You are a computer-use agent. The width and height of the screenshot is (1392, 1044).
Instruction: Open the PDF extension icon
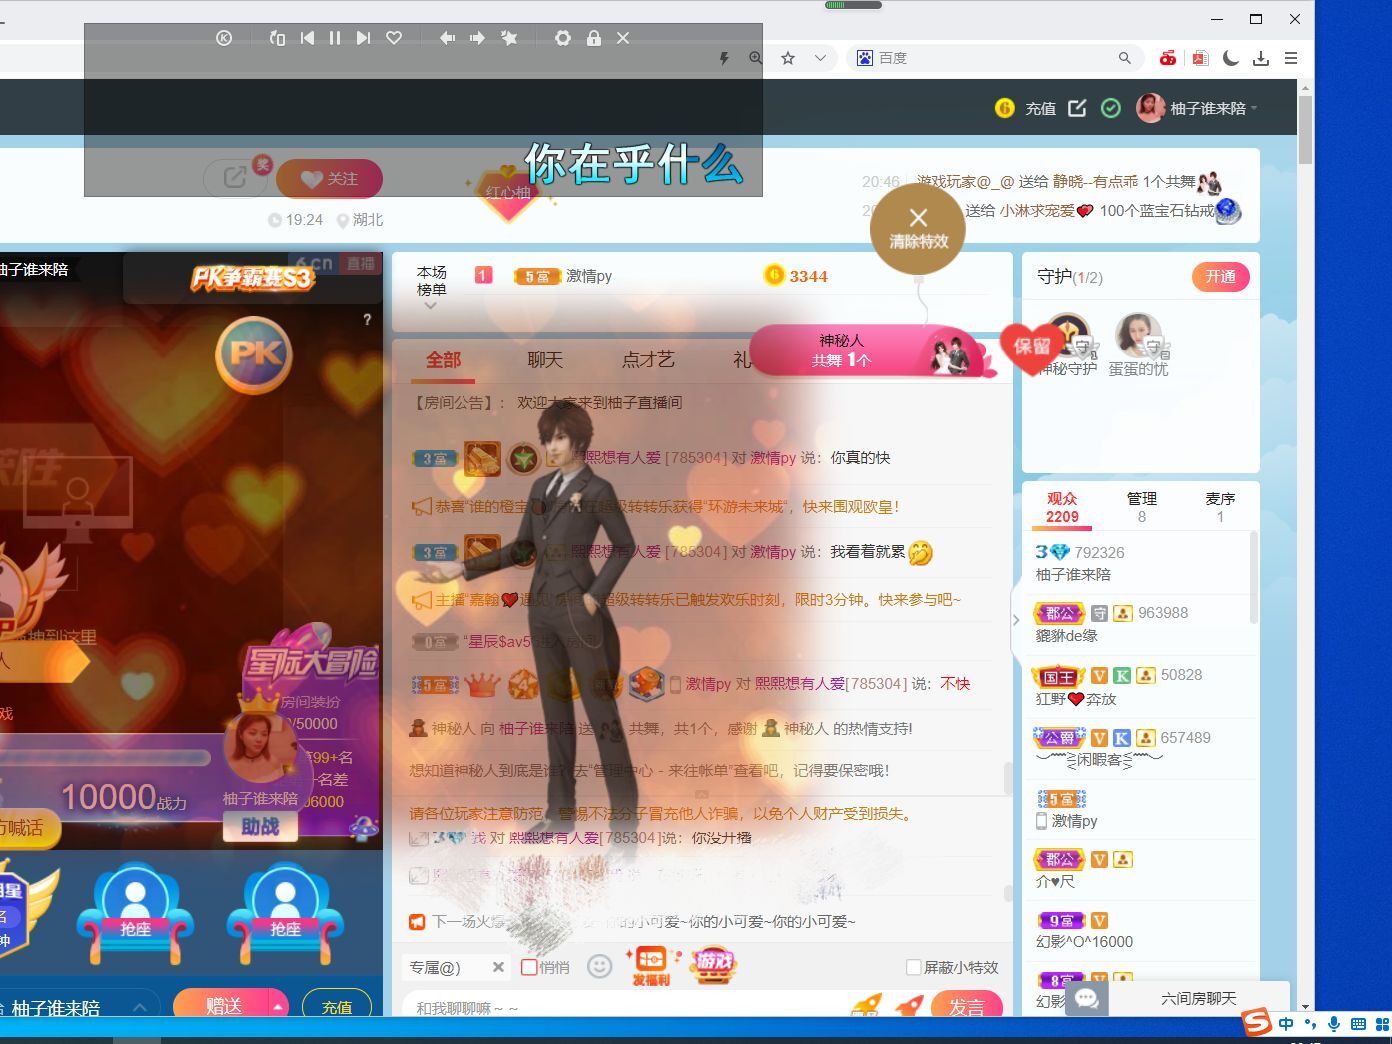pos(1200,58)
